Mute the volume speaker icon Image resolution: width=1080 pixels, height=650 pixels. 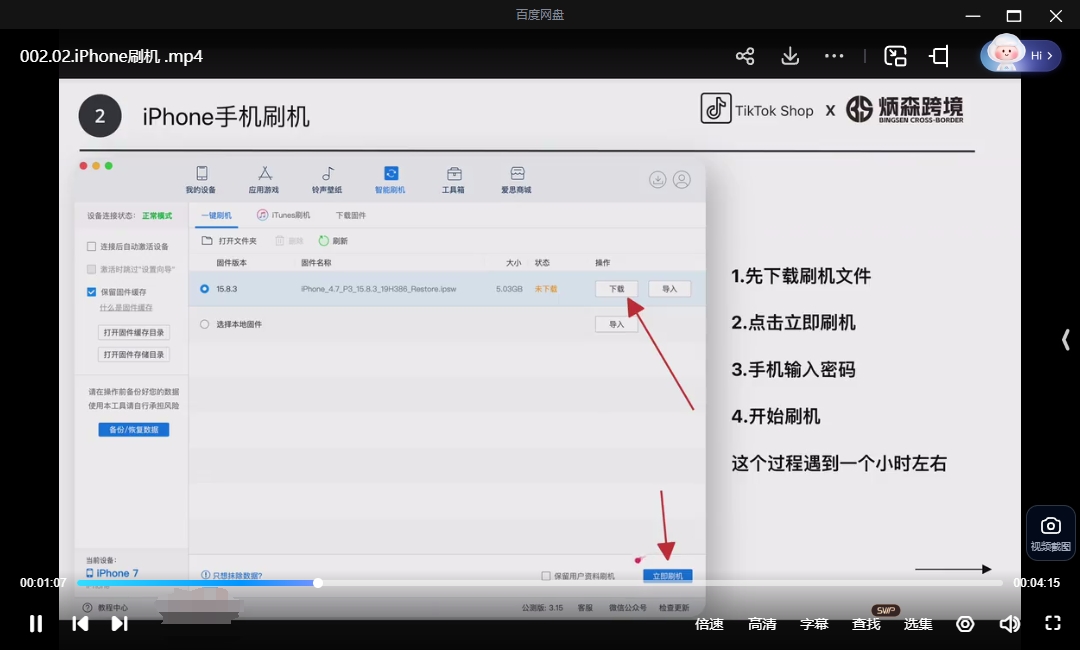pos(1009,624)
